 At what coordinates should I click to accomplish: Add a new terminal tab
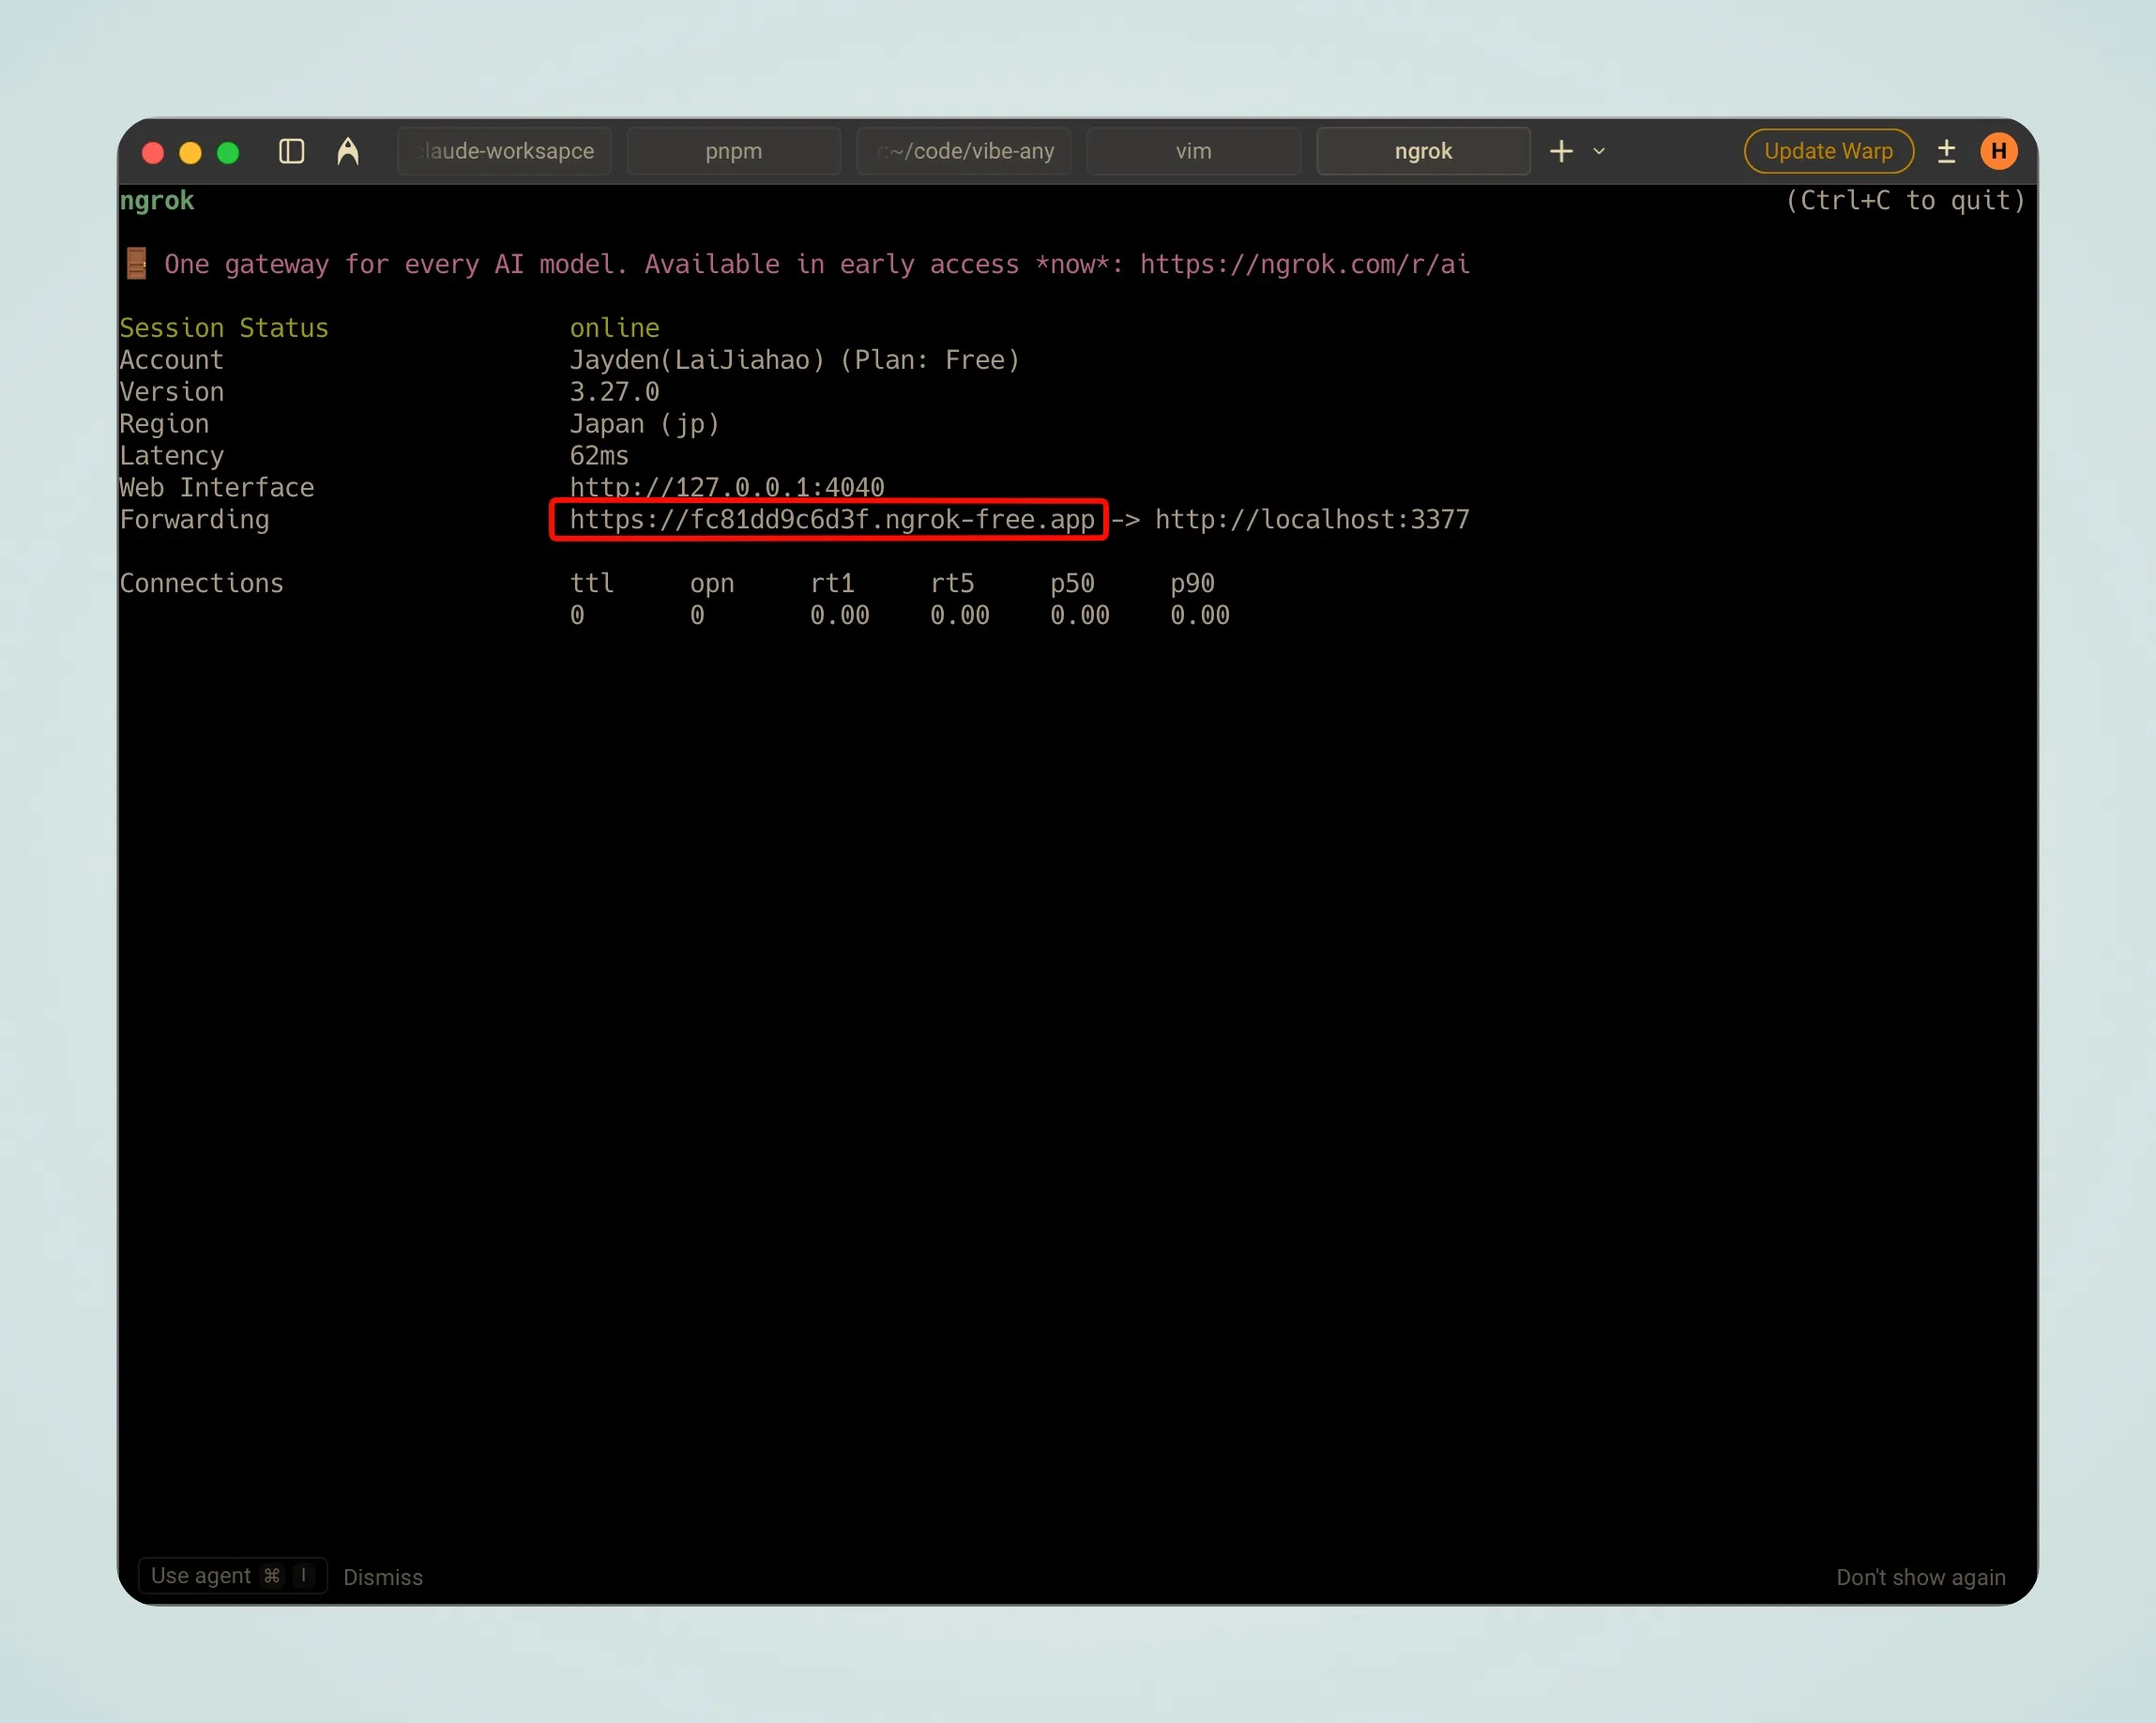(1560, 151)
